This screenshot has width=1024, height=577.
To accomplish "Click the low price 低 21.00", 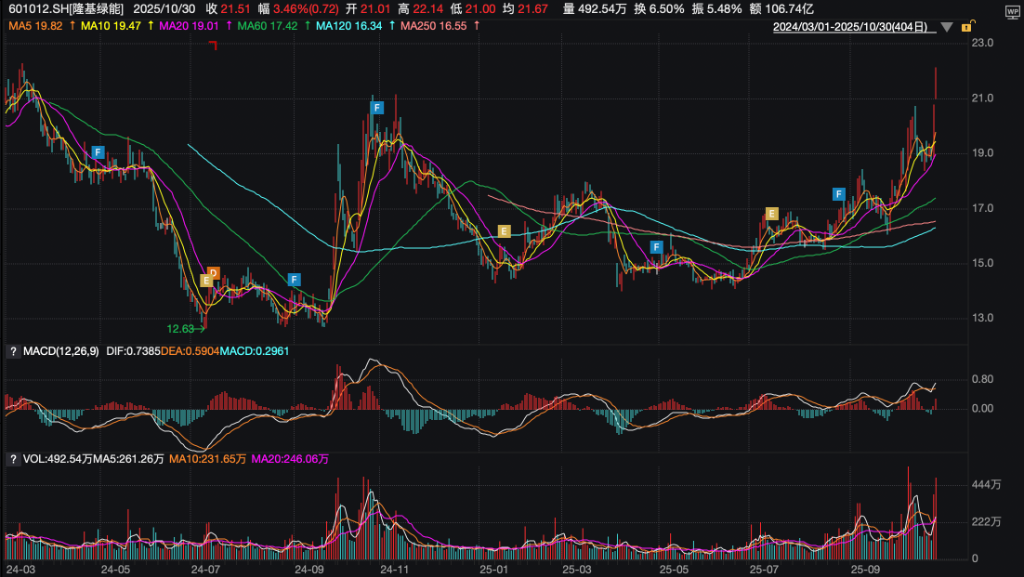I will pos(473,9).
